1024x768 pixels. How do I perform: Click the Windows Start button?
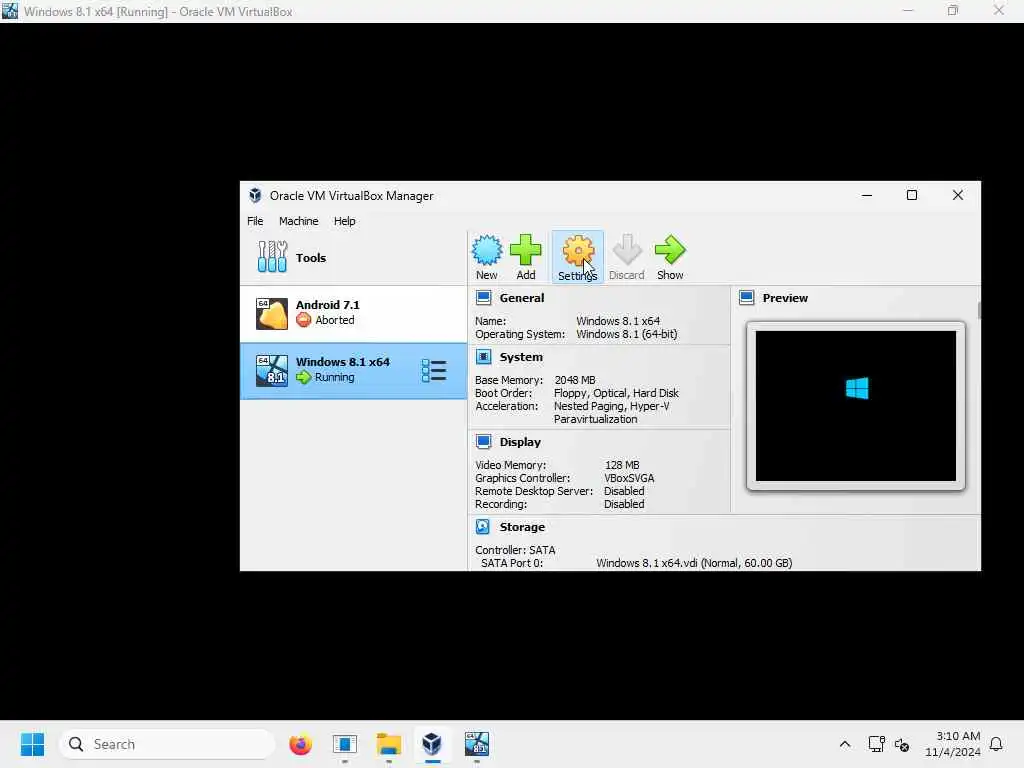coord(33,744)
